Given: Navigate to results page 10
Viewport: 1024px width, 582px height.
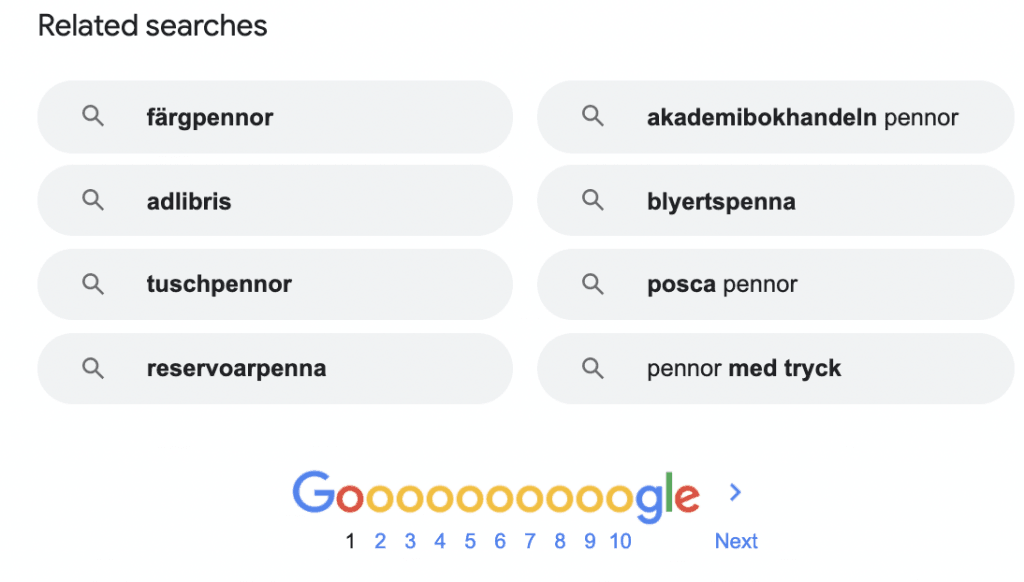Looking at the screenshot, I should click(x=620, y=541).
